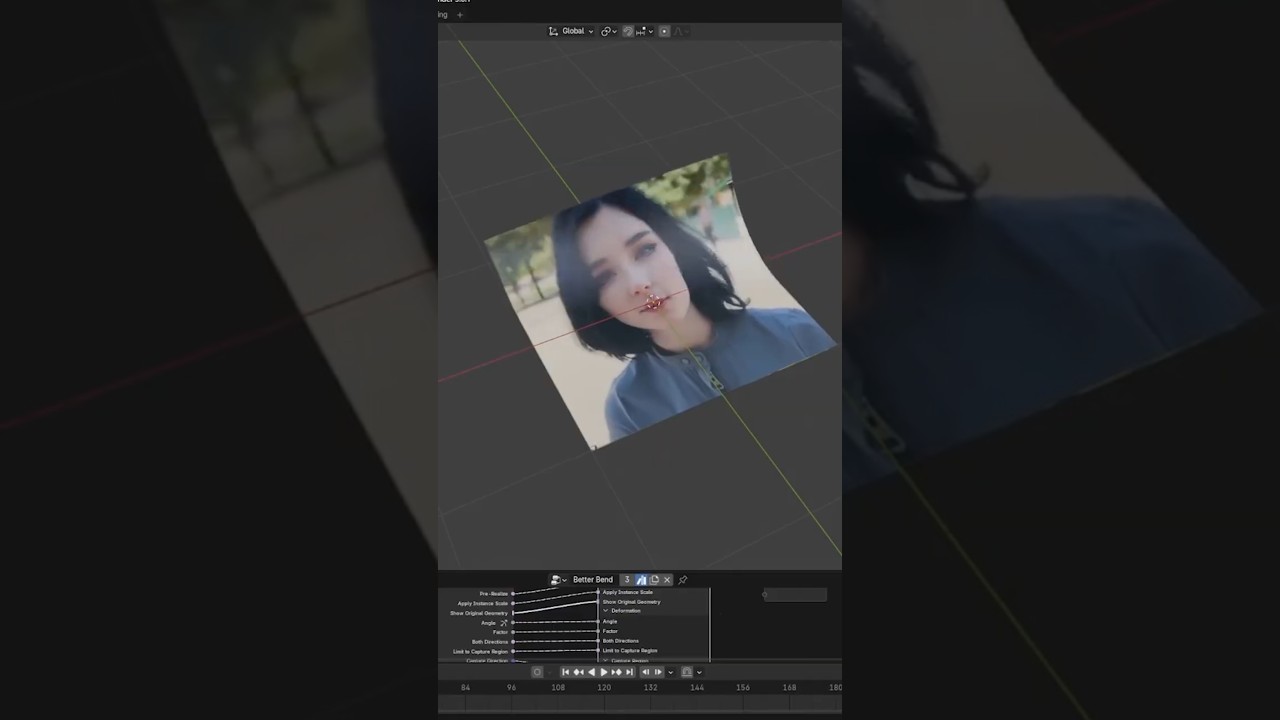Click the 3D cursor in the viewport

point(653,302)
